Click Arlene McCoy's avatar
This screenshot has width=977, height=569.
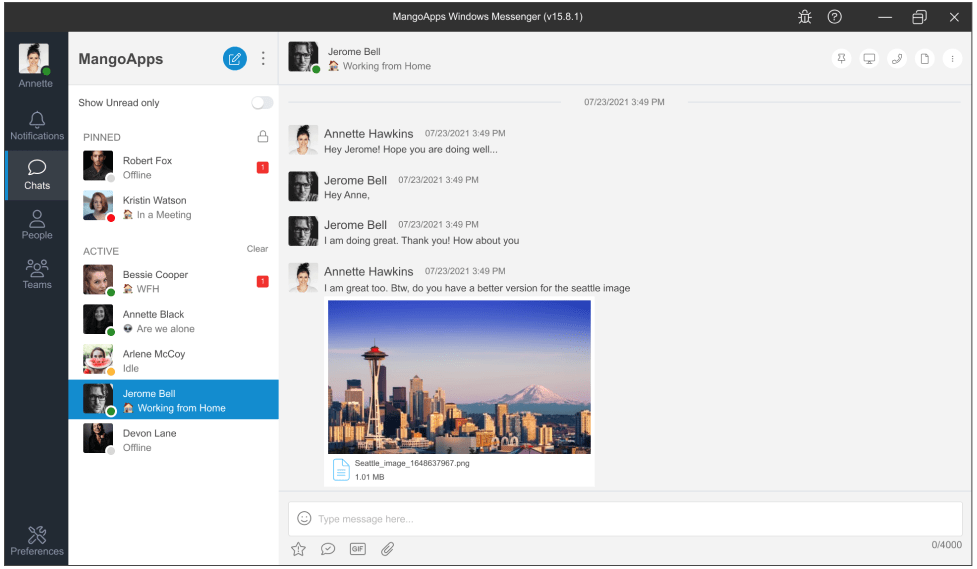click(98, 359)
